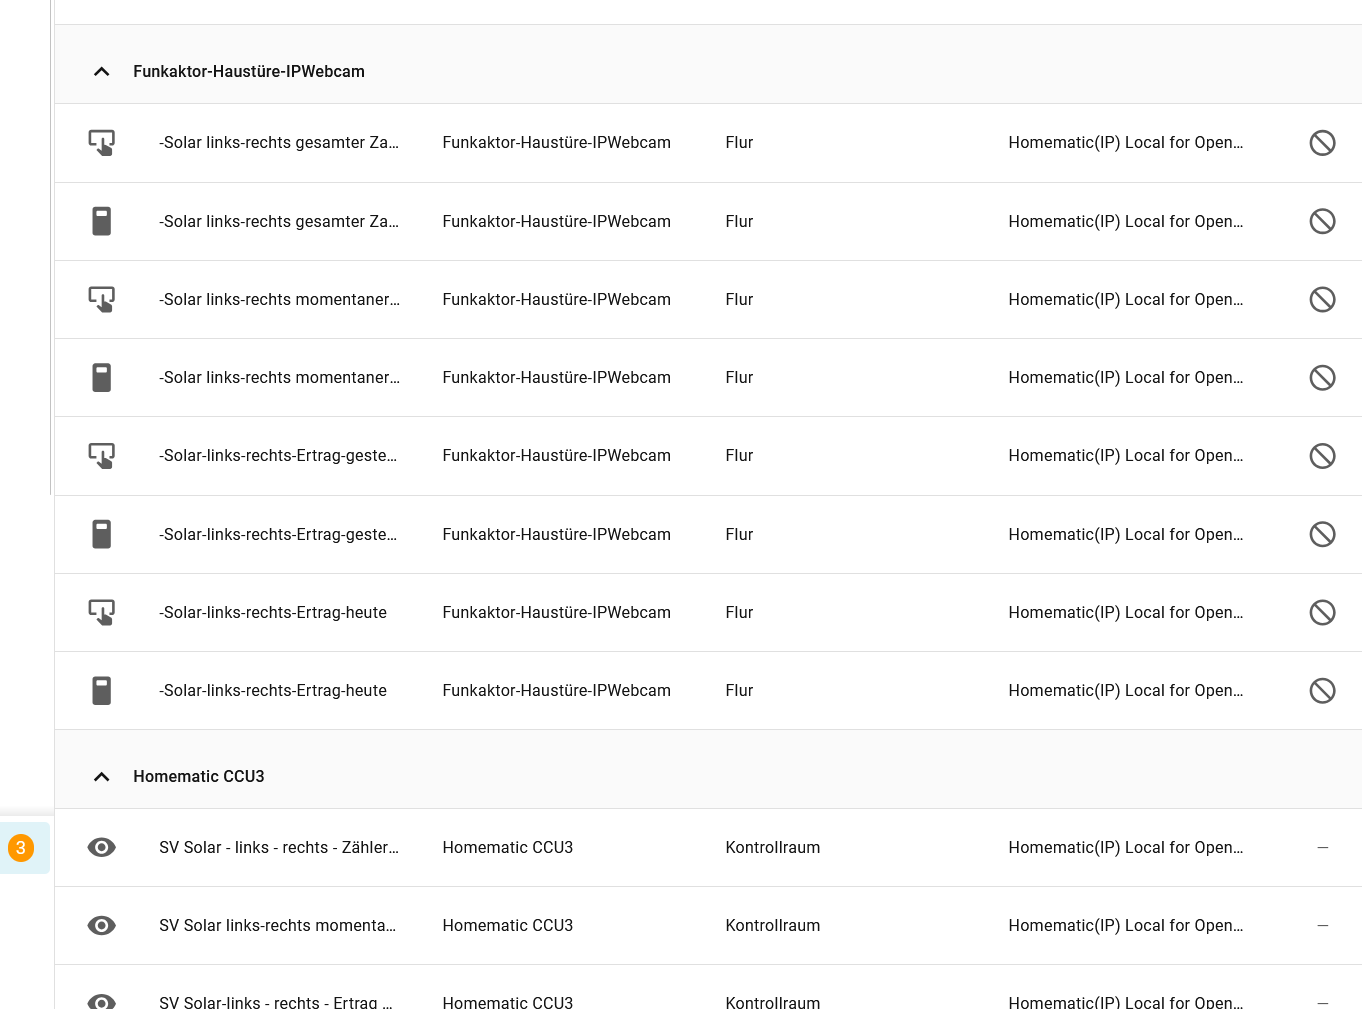
Task: Click button-press icon beside Solar-links-rechts-Ertrag-heute
Action: [x=101, y=612]
